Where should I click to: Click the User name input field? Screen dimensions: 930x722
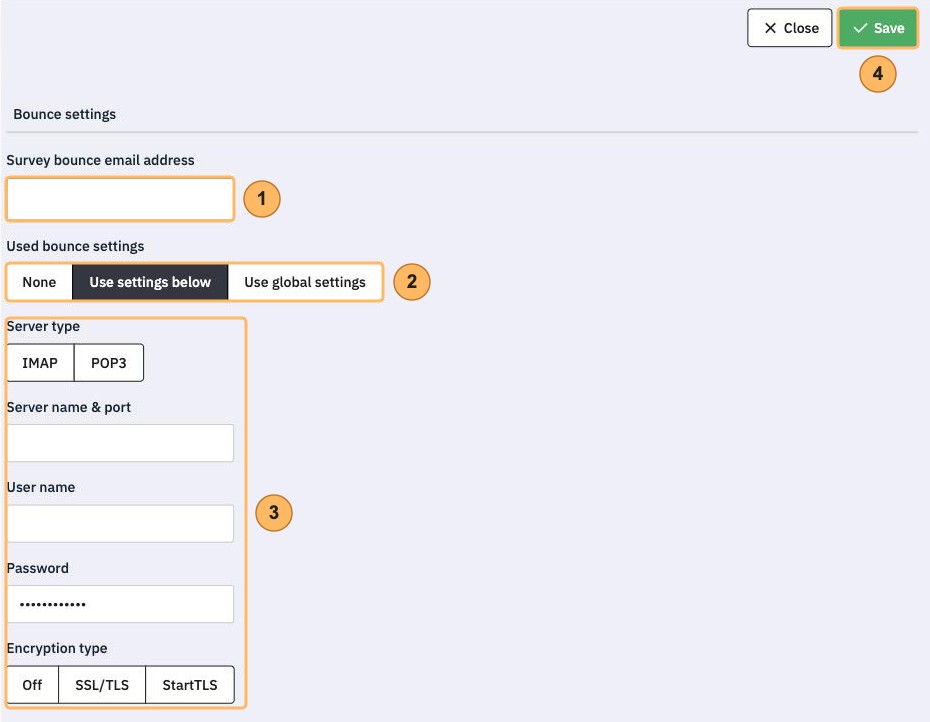click(120, 523)
